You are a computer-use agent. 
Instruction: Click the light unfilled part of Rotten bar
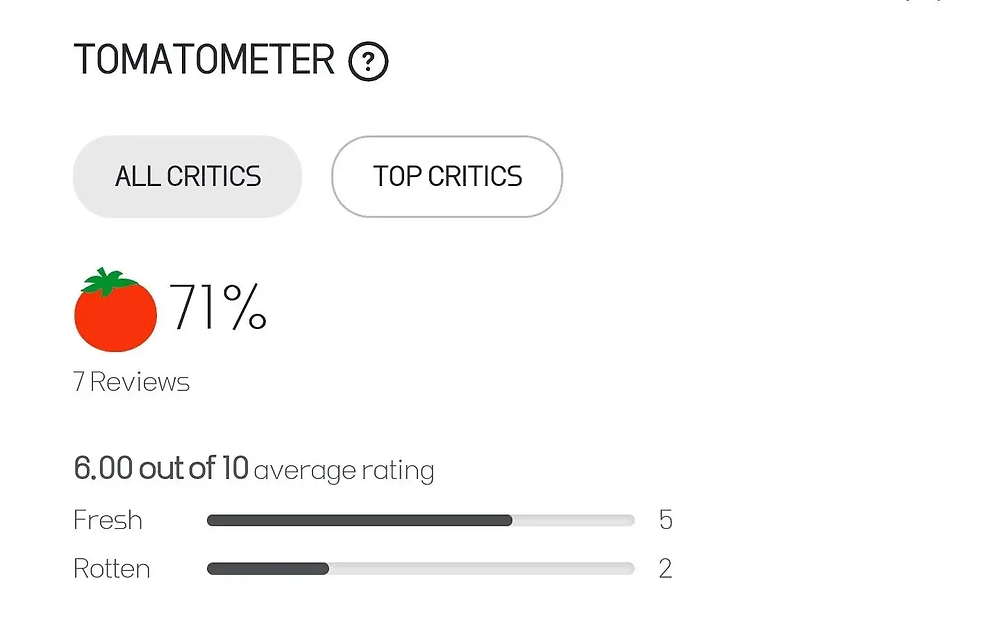pos(482,569)
